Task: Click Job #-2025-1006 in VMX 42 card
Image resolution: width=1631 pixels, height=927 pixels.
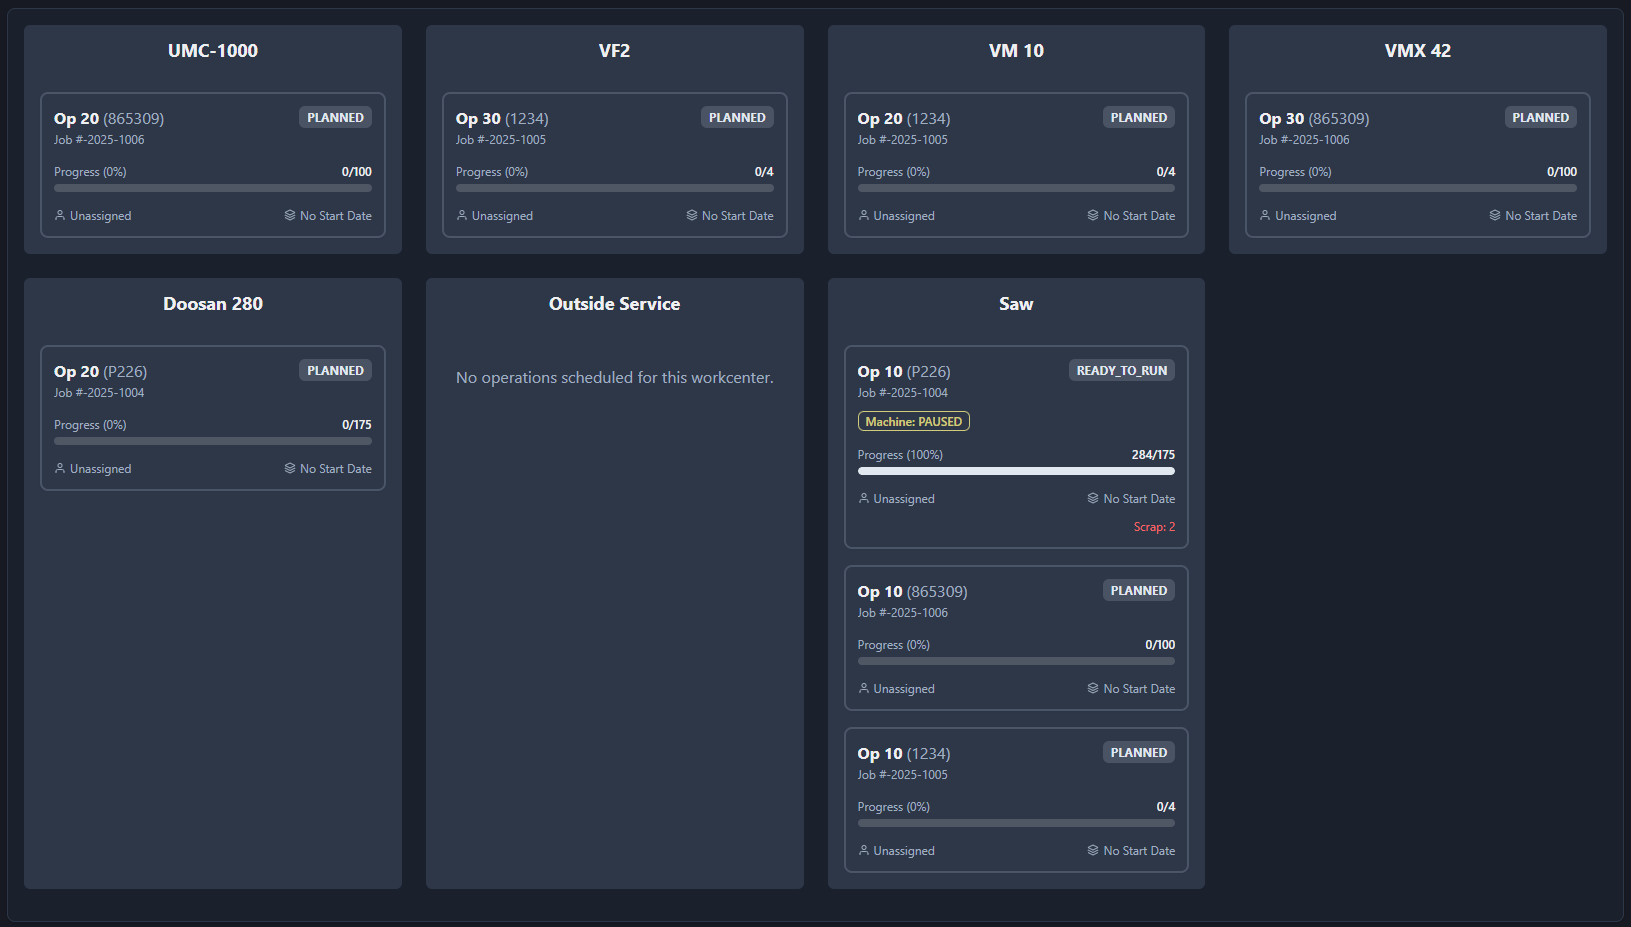Action: (1304, 140)
